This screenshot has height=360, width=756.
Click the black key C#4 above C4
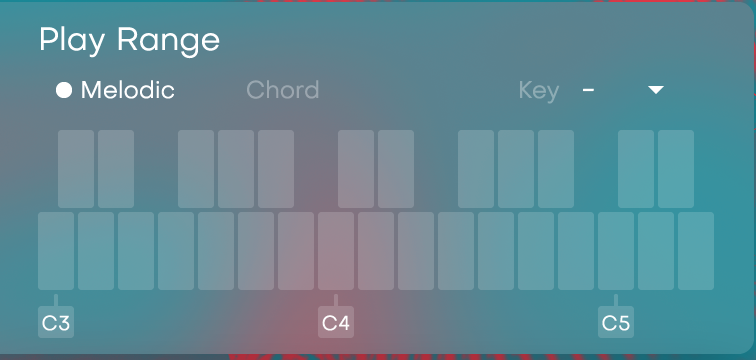click(356, 169)
